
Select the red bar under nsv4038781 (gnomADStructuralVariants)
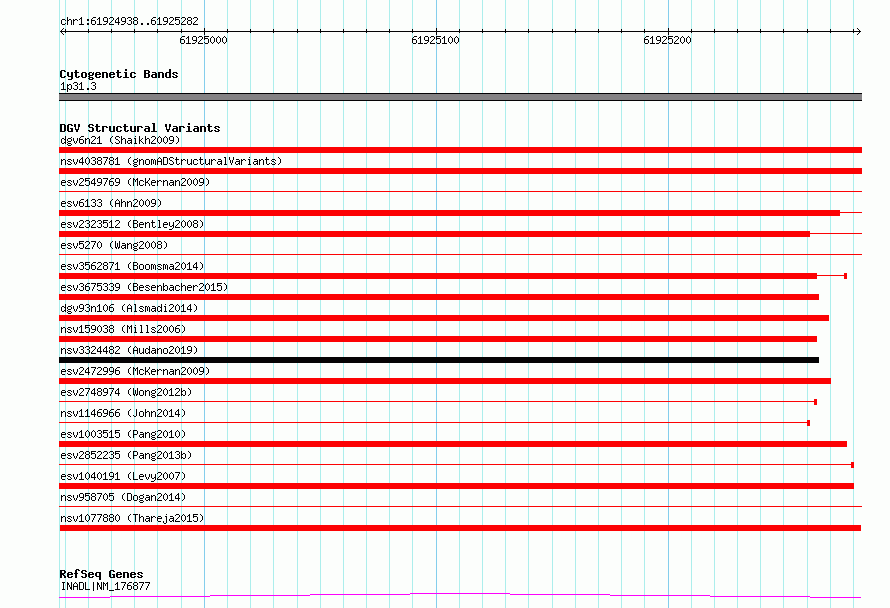[x=460, y=171]
